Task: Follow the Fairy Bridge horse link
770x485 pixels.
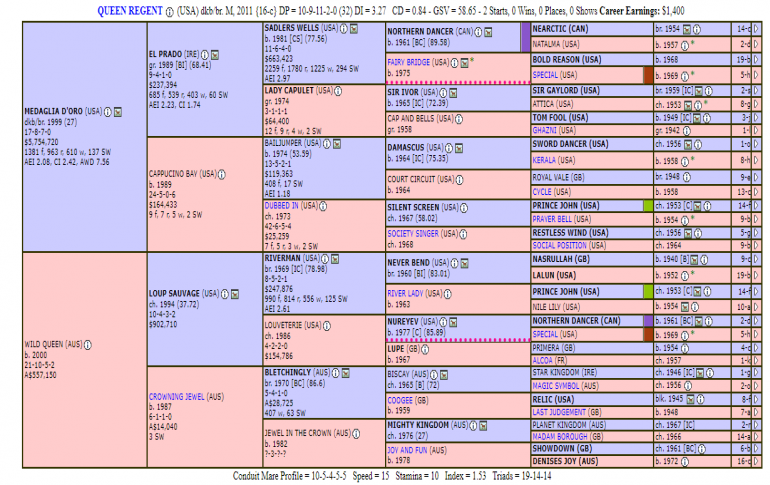Action: click(x=409, y=62)
